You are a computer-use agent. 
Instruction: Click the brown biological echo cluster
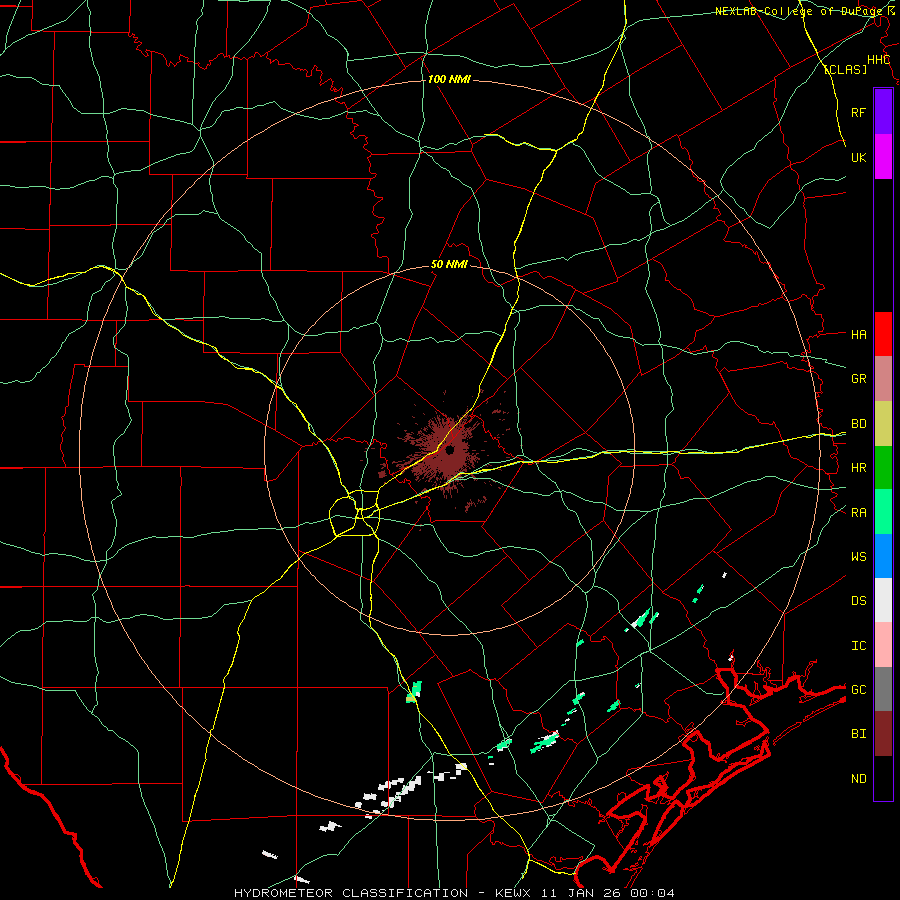[x=445, y=453]
